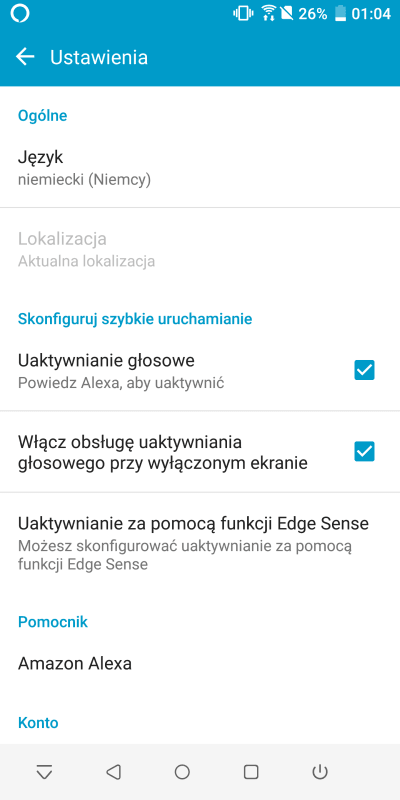Tap the no-SIM card status icon
Screen dimensions: 400x800
pos(287,14)
